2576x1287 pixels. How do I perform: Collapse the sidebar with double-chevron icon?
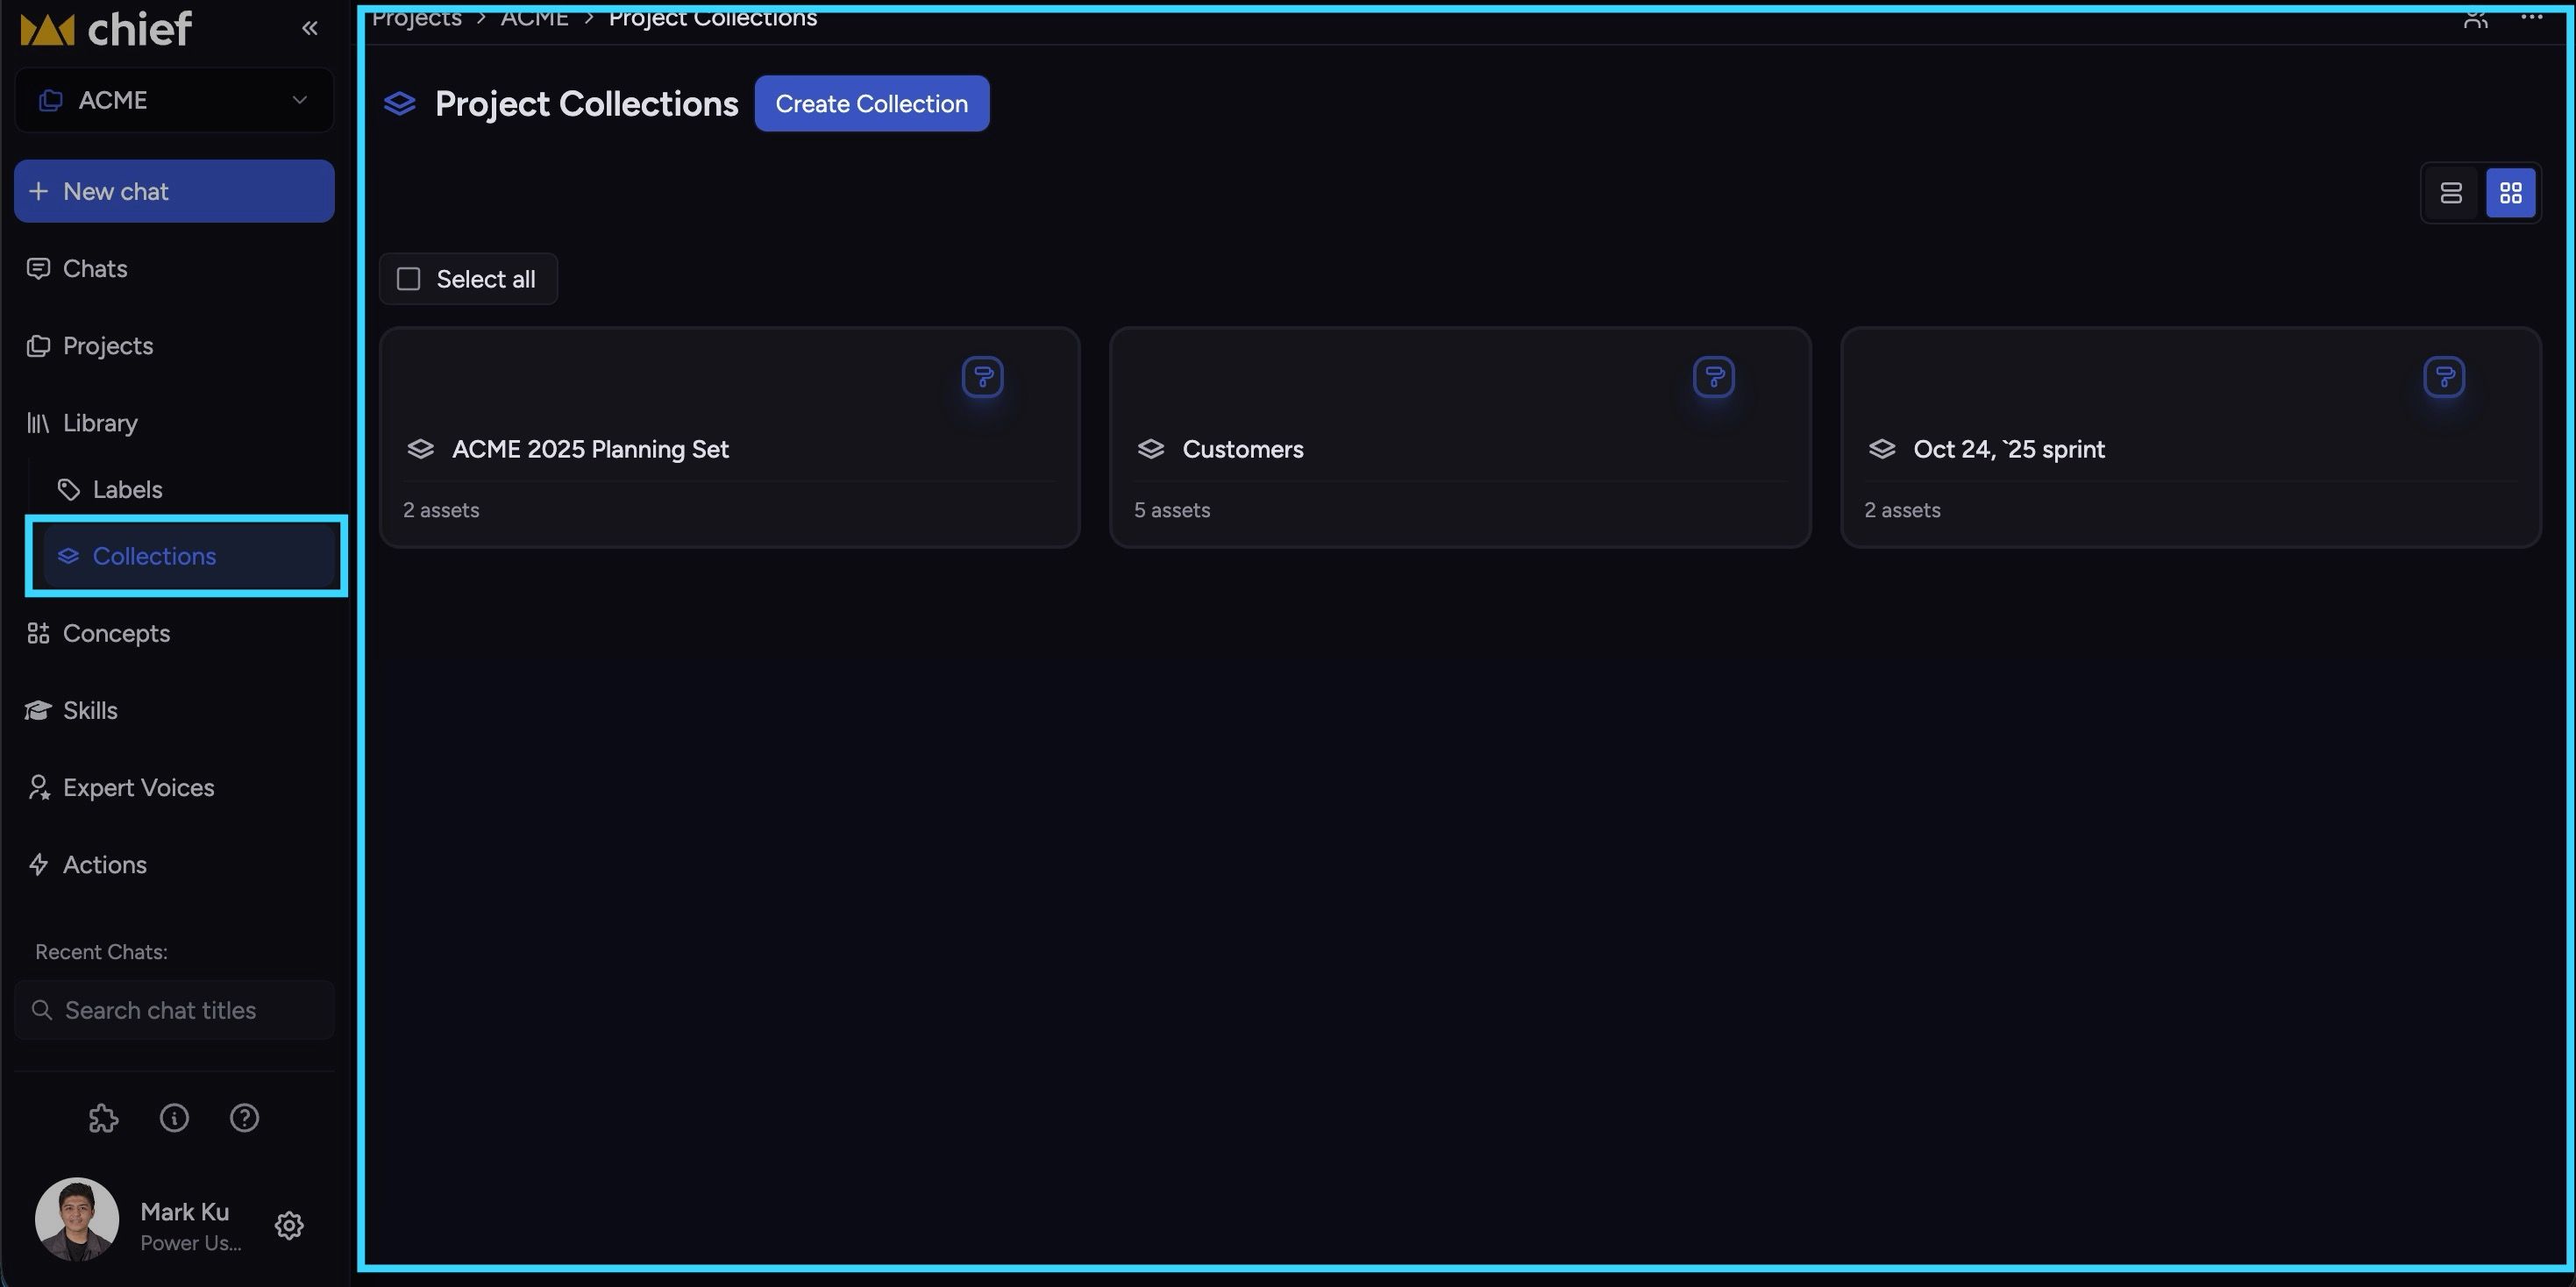(x=310, y=28)
